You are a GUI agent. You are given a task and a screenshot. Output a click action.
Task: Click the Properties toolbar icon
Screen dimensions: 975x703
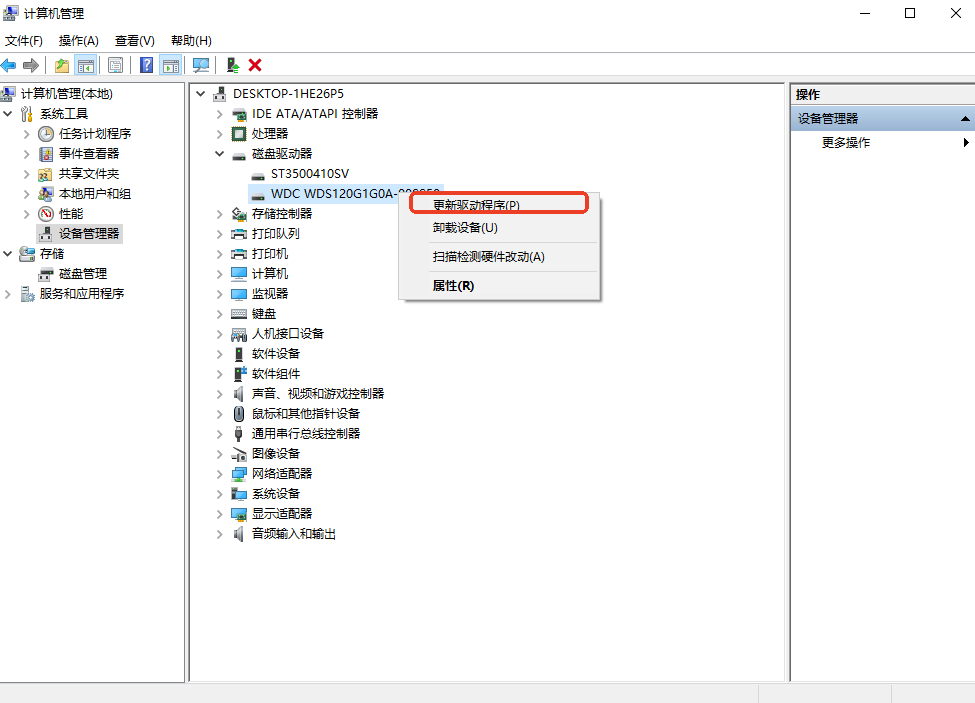(x=115, y=65)
